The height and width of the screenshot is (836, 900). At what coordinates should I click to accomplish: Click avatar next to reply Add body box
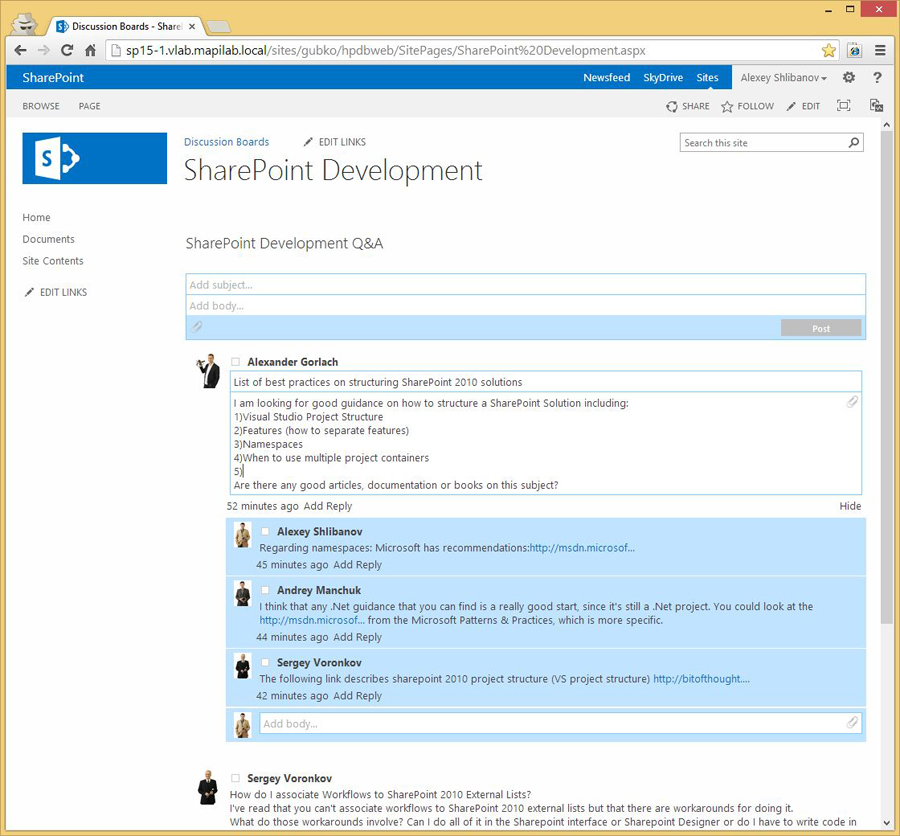(243, 725)
